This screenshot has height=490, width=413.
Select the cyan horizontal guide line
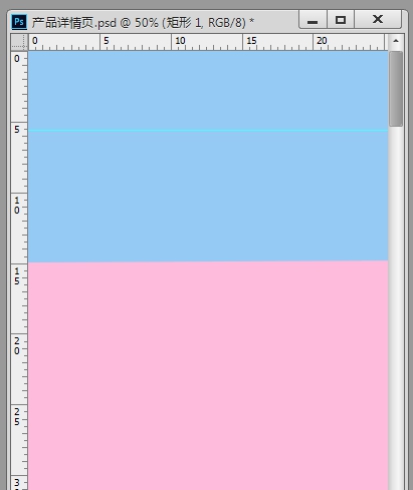pos(208,131)
